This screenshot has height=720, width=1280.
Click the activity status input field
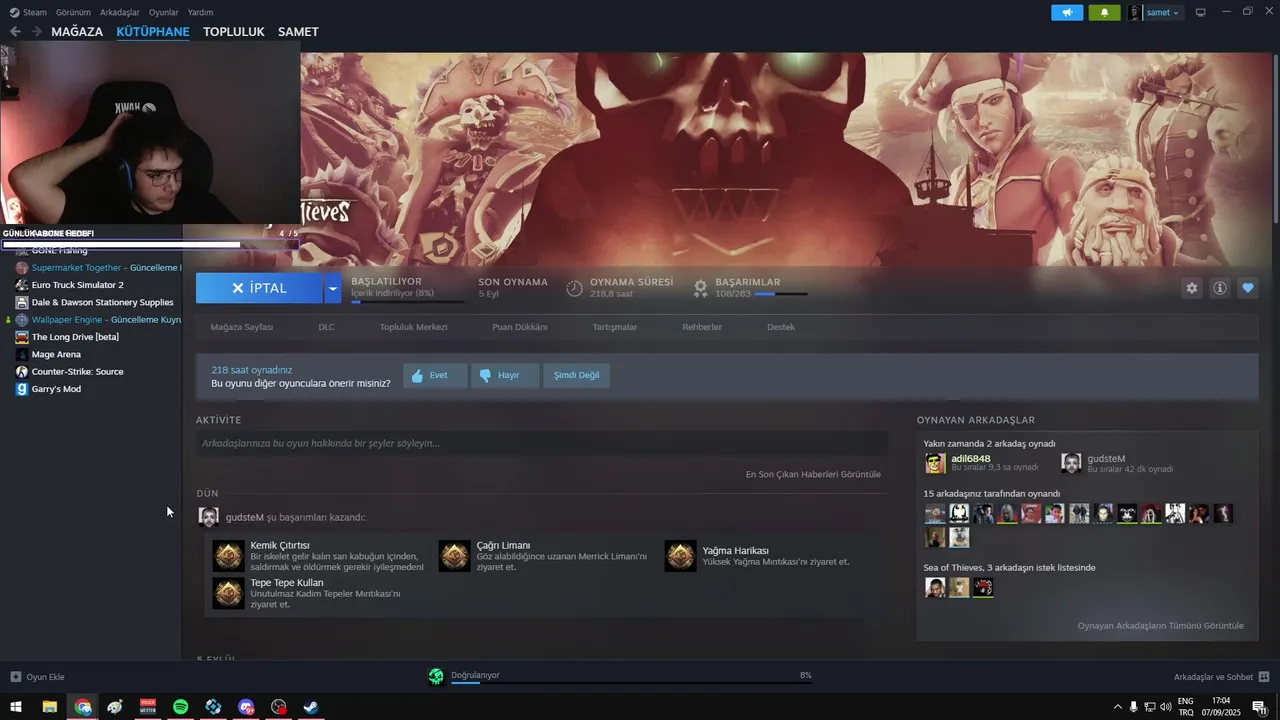542,443
